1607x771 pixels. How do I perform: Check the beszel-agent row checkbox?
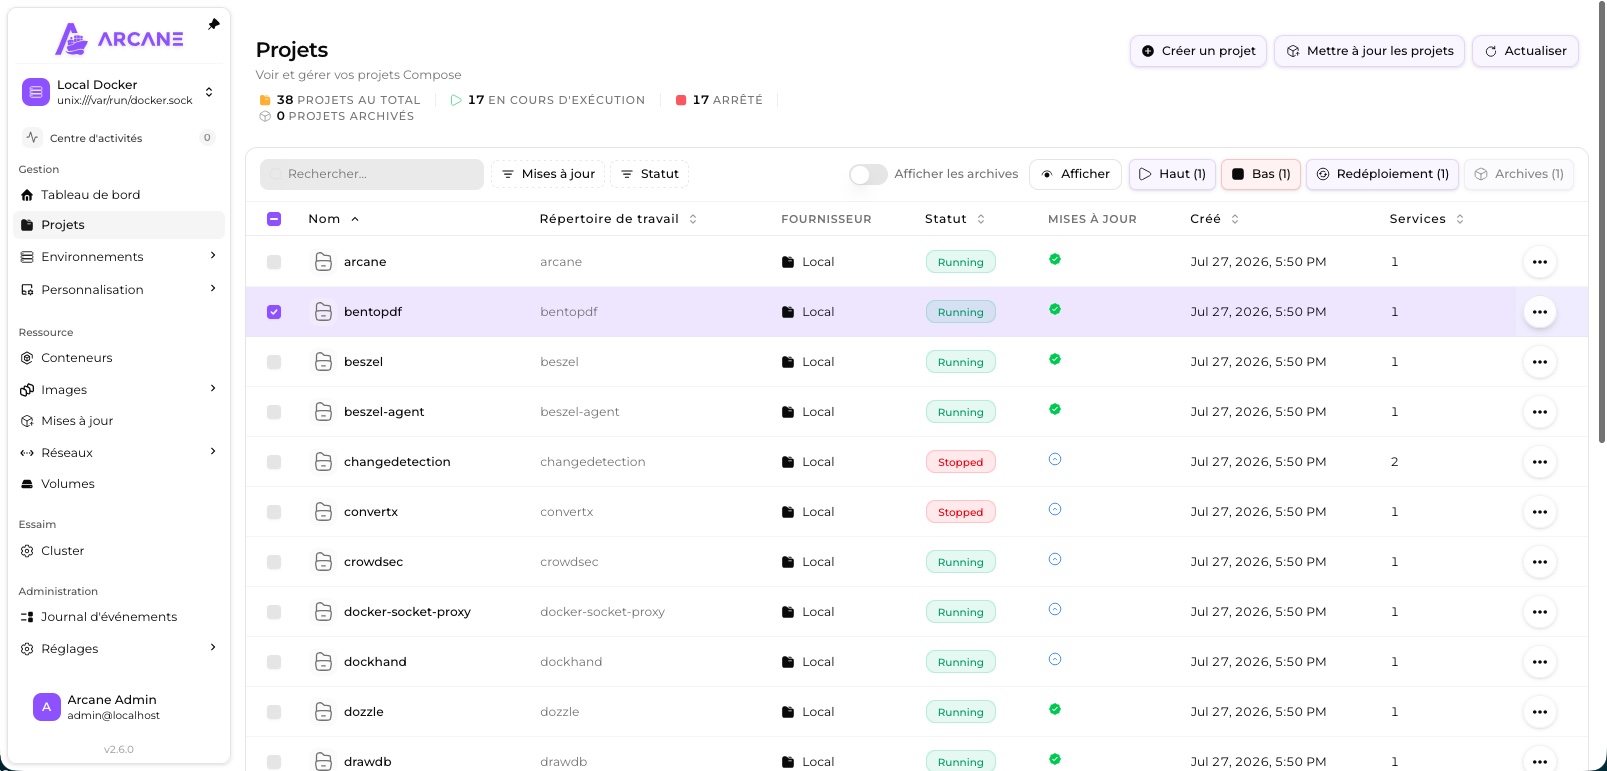pyautogui.click(x=274, y=412)
